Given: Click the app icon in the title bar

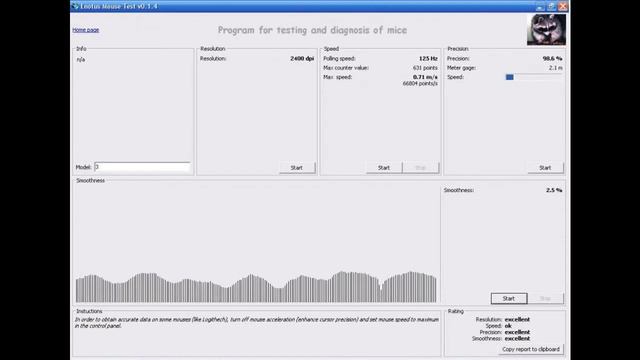Looking at the screenshot, I should (x=75, y=6).
